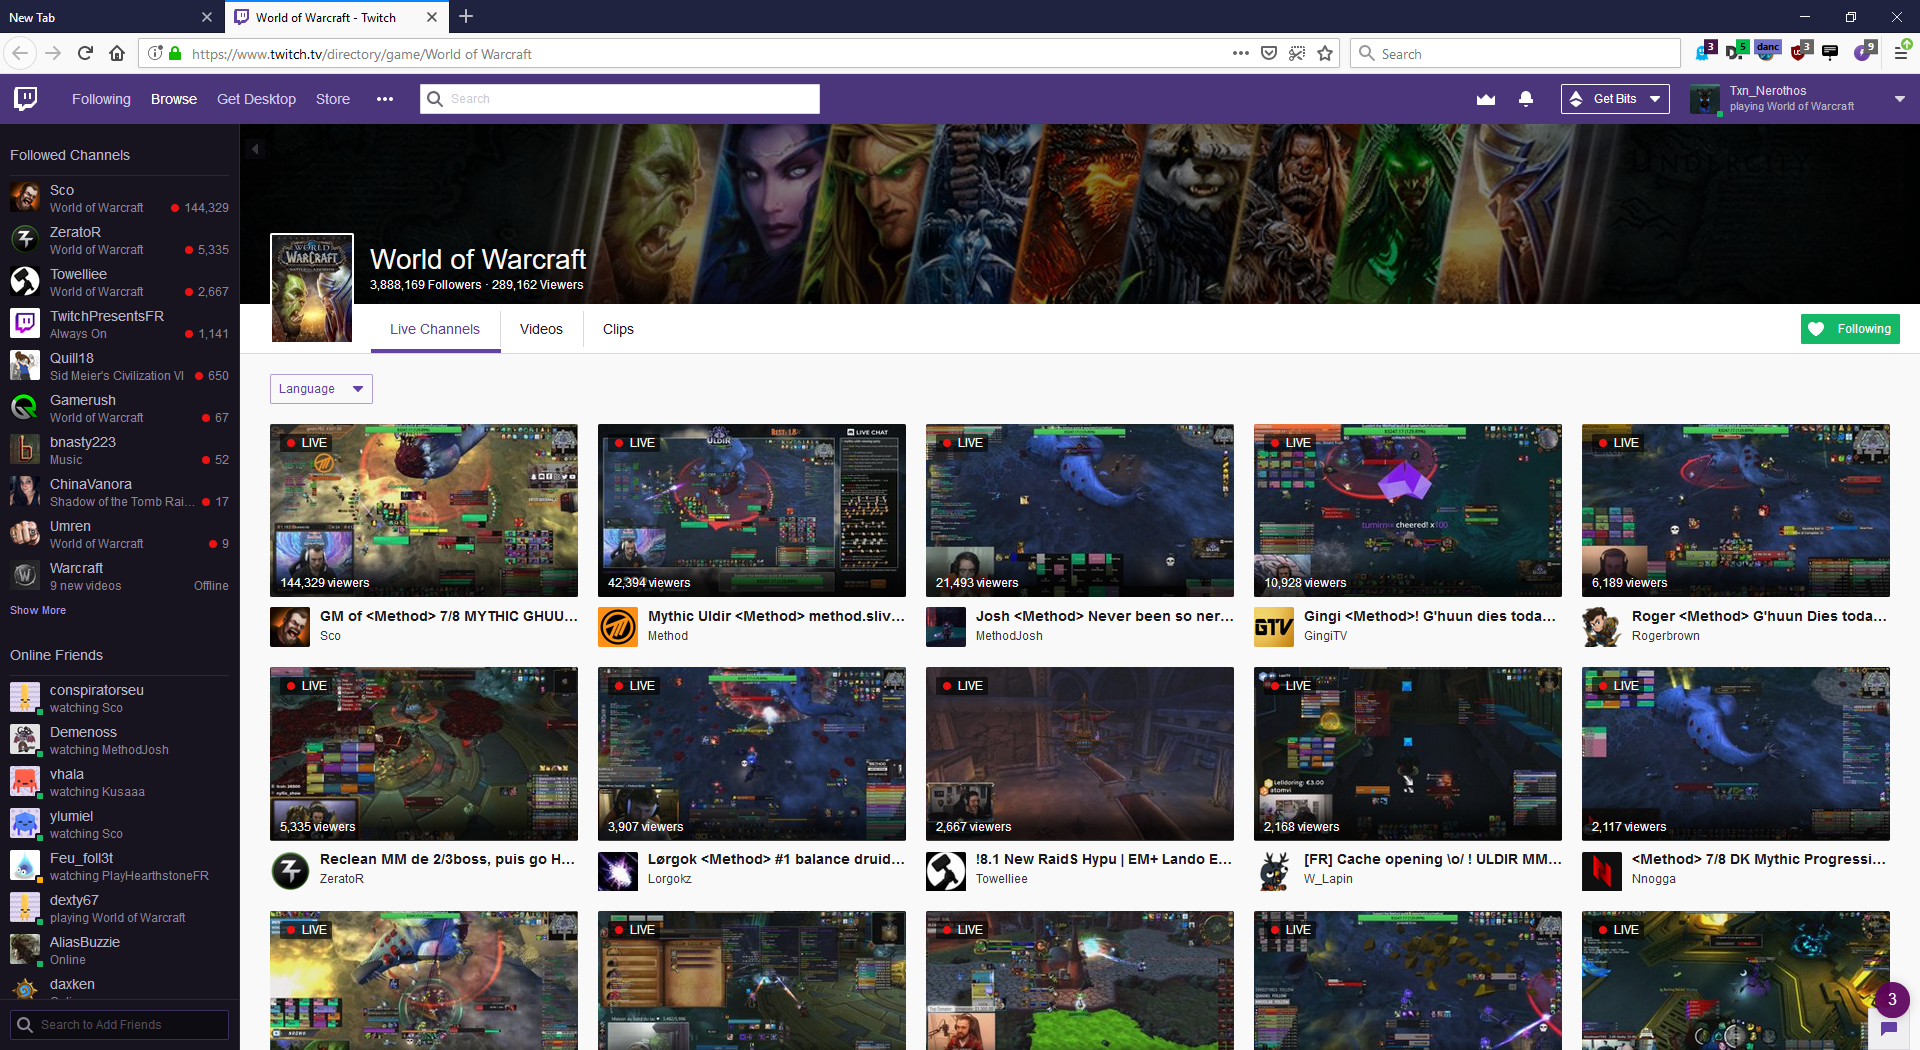Expand the user account menu arrow
This screenshot has width=1920, height=1050.
(x=1899, y=99)
